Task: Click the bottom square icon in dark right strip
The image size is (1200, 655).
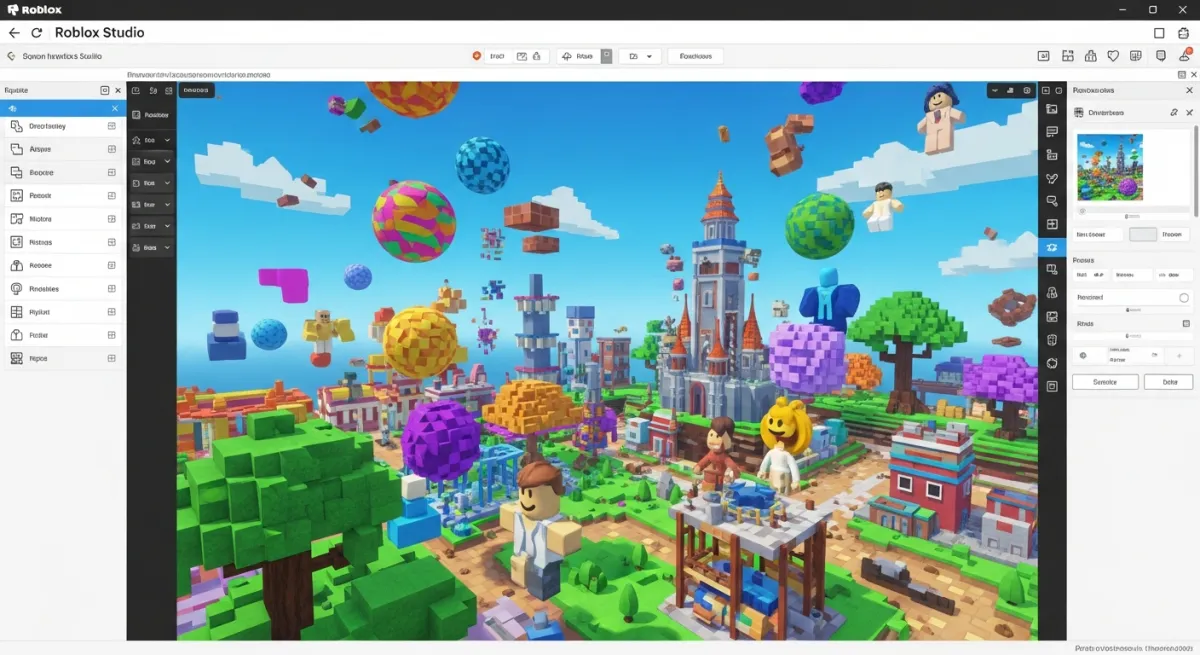Action: (x=1052, y=386)
